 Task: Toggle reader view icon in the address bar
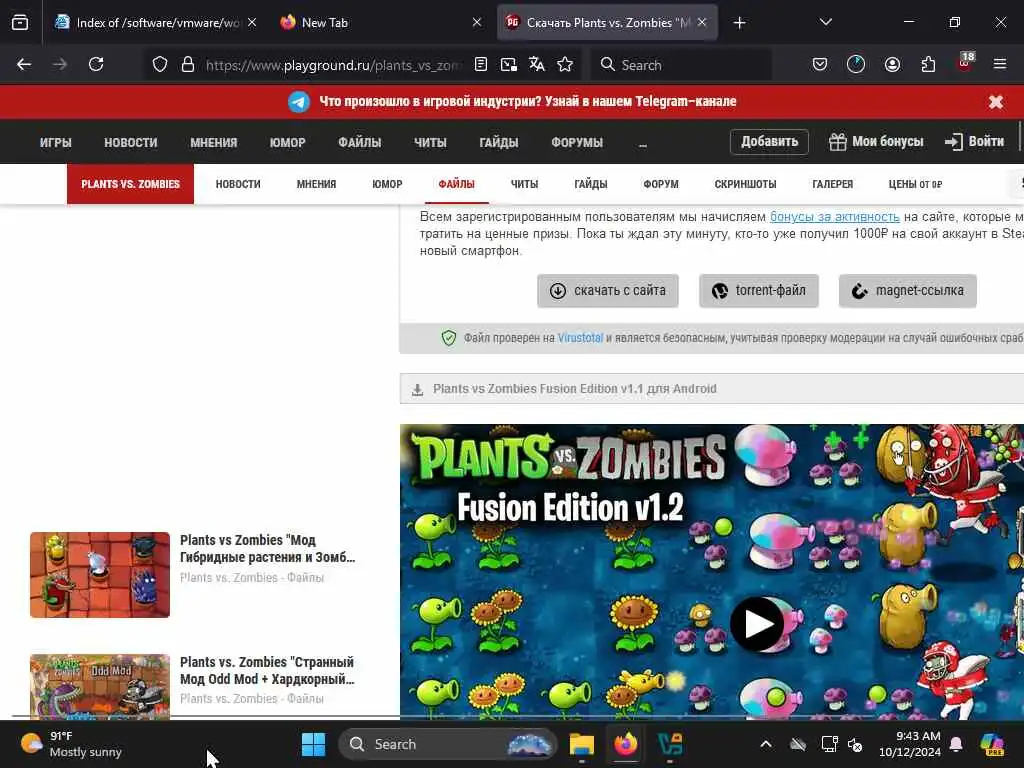[481, 65]
